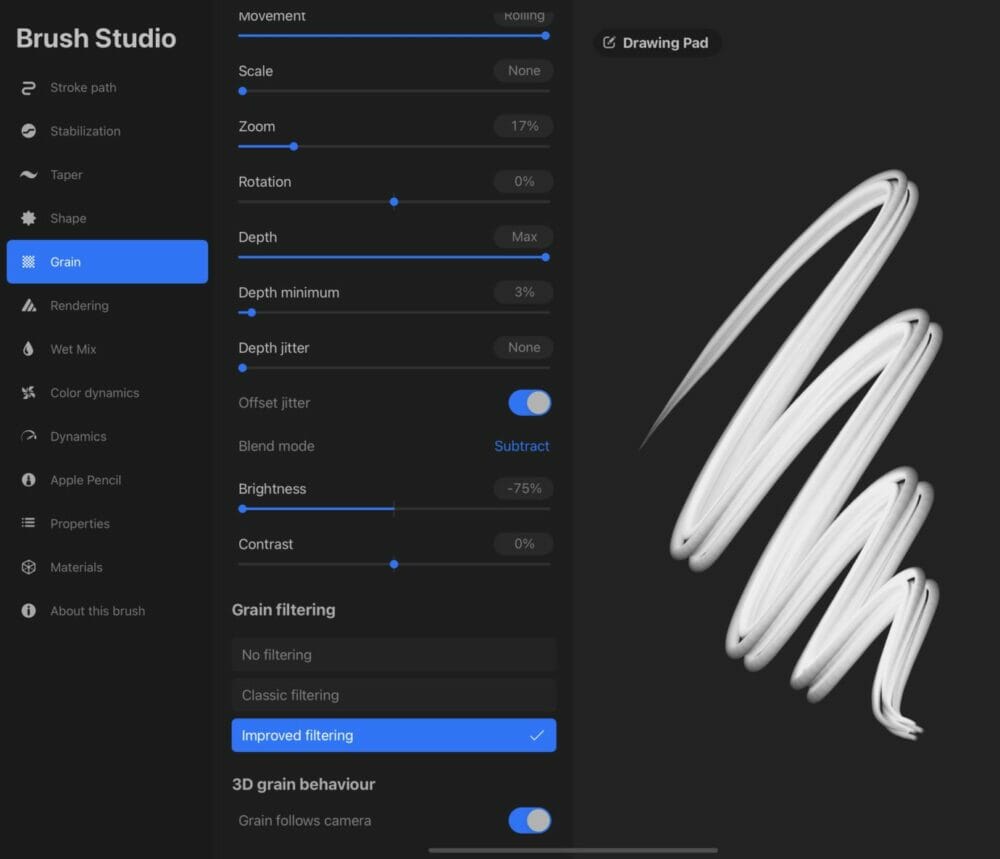
Task: Open the Blend mode Subtract selector
Action: click(522, 446)
